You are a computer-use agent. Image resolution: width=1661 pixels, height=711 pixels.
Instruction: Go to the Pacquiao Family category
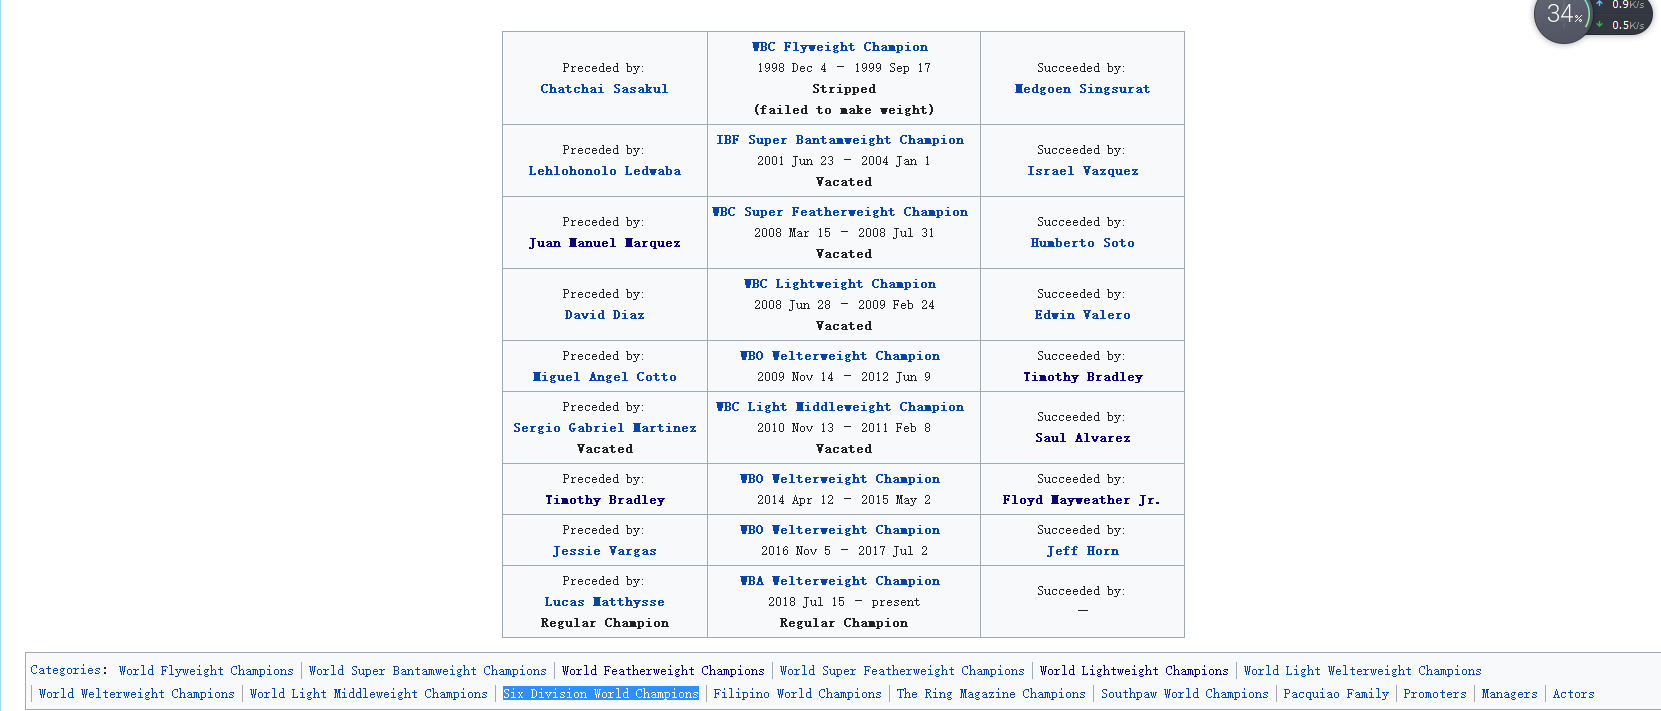coord(1336,694)
